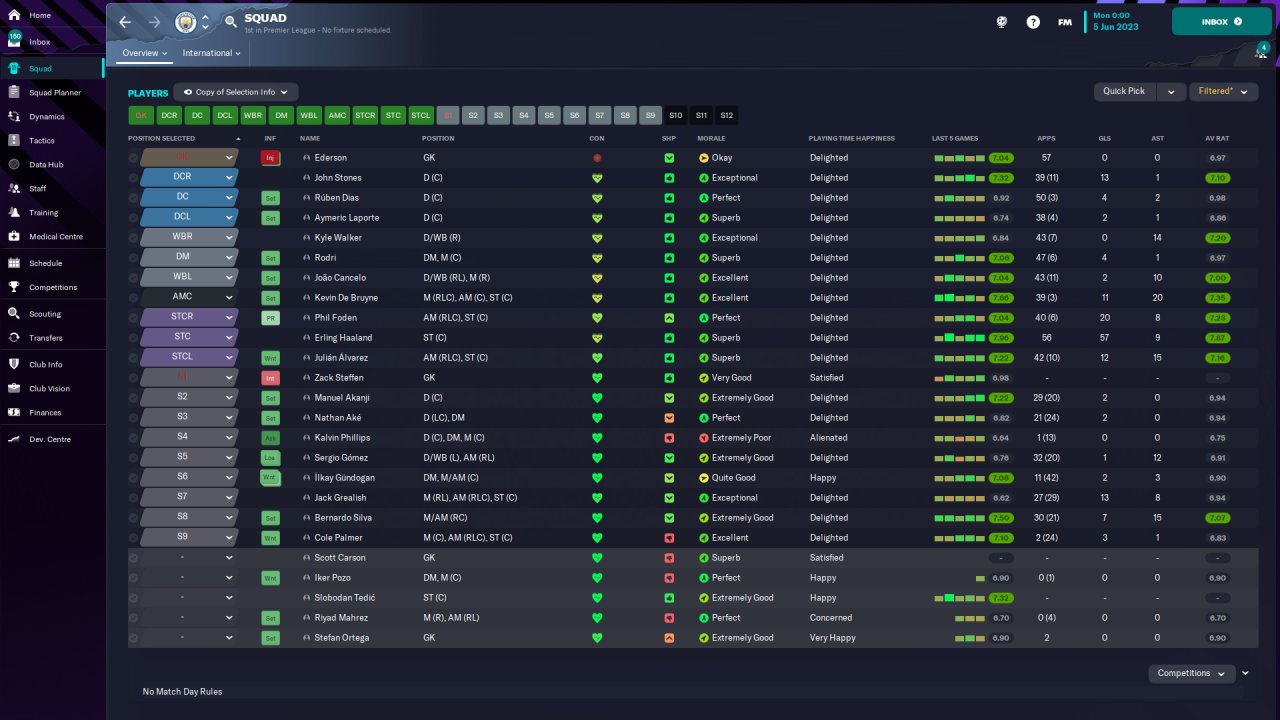Image resolution: width=1280 pixels, height=720 pixels.
Task: Click the Quick Pick button
Action: [x=1125, y=92]
